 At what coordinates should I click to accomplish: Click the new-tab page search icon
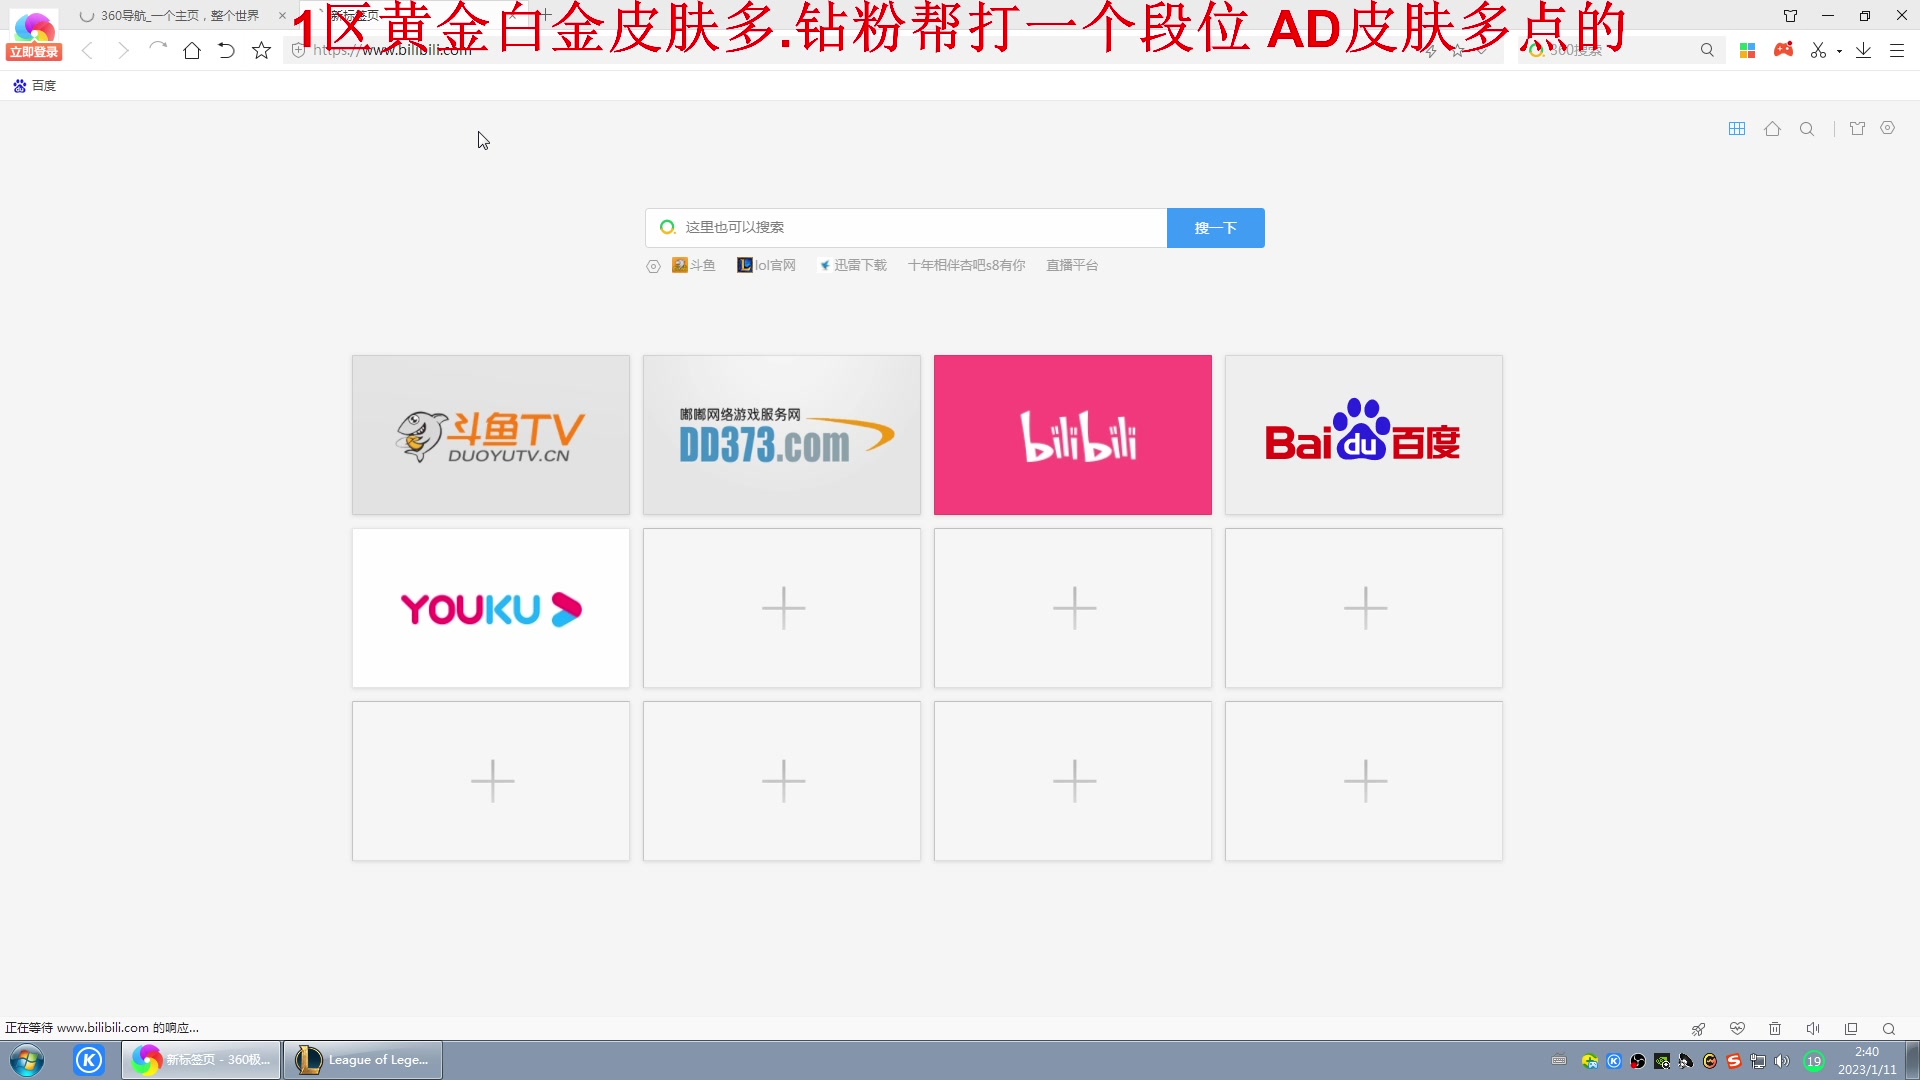pyautogui.click(x=1807, y=129)
